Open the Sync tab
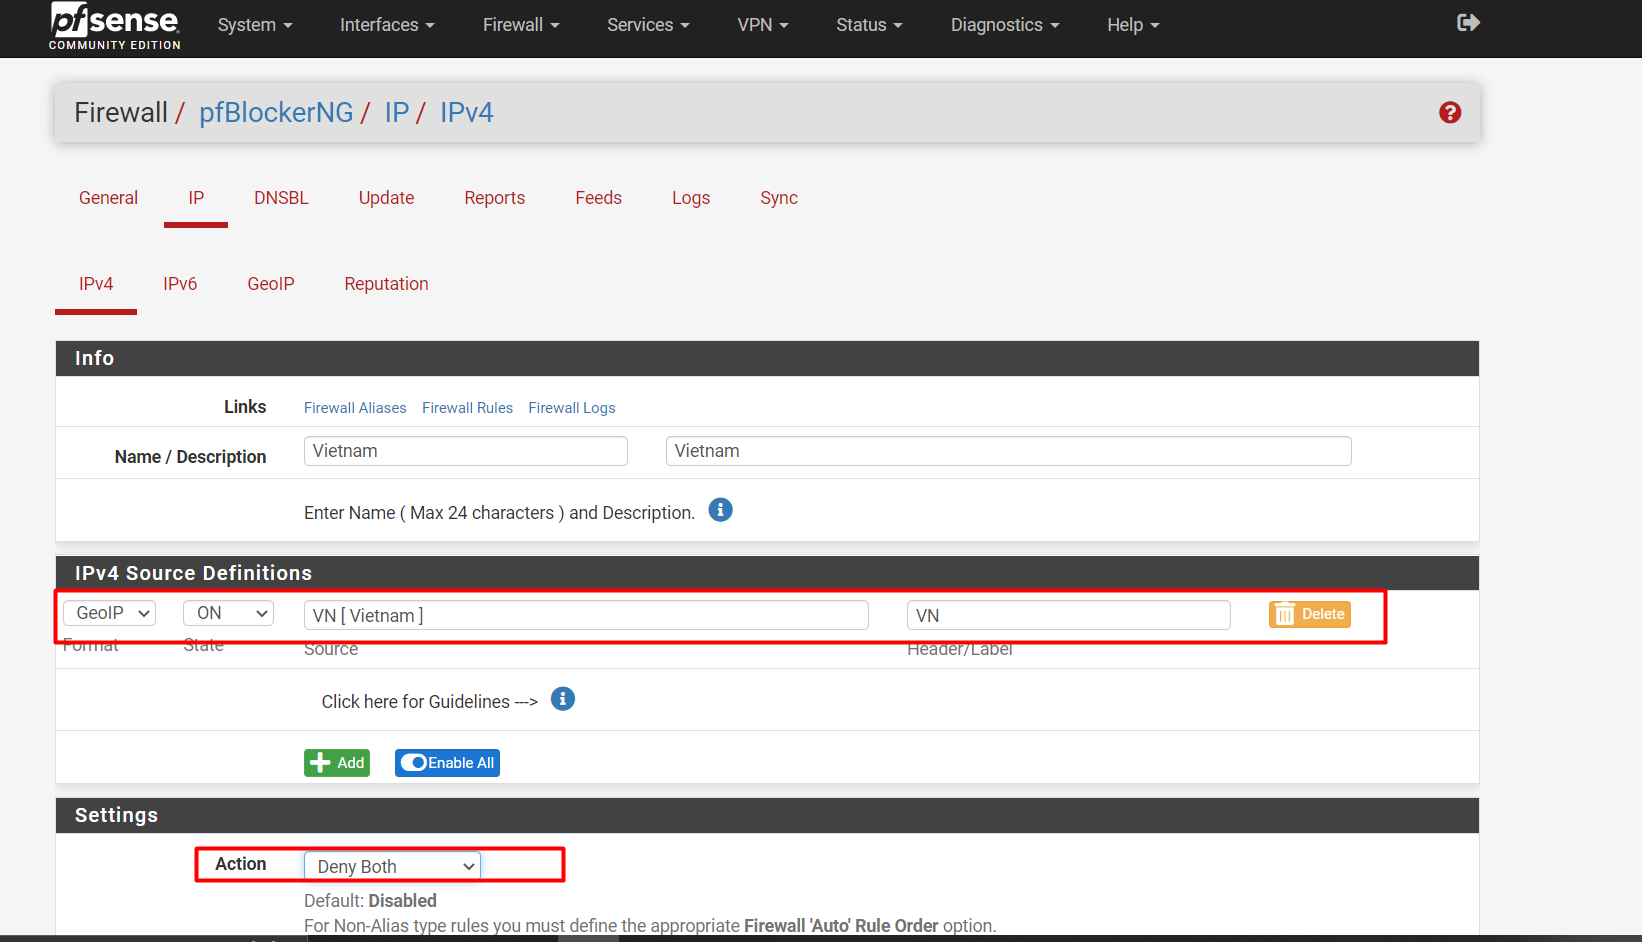 (x=779, y=198)
